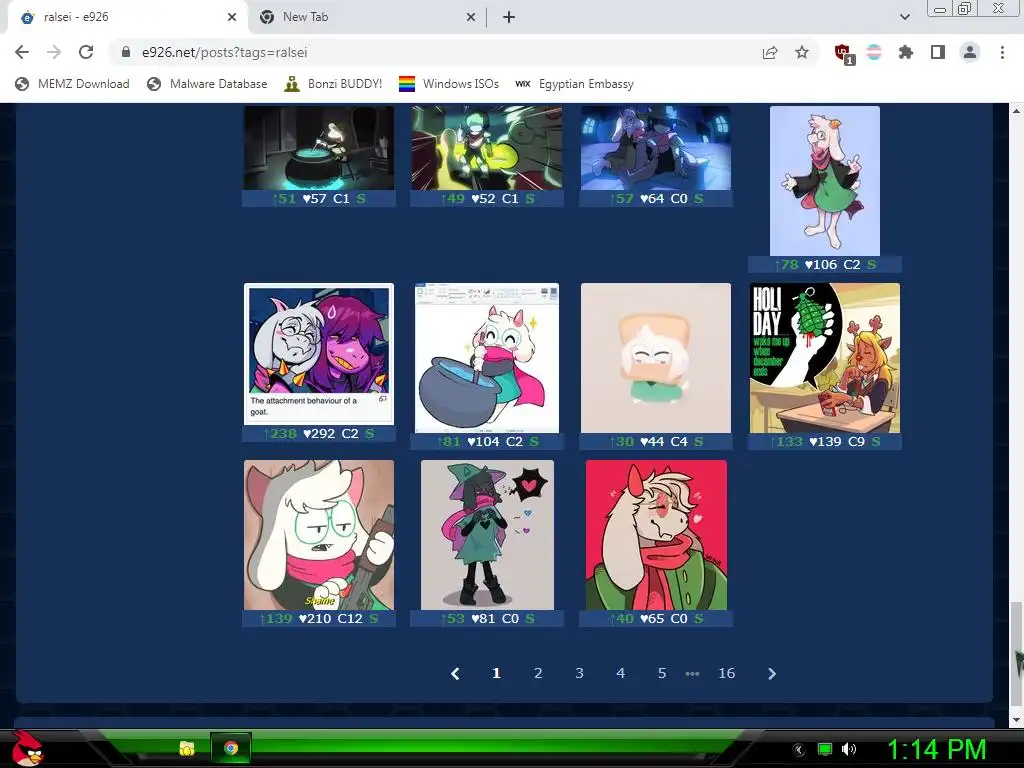Close the ralsei - e926 tab
Screen dimensions: 1024x768
[x=232, y=18]
